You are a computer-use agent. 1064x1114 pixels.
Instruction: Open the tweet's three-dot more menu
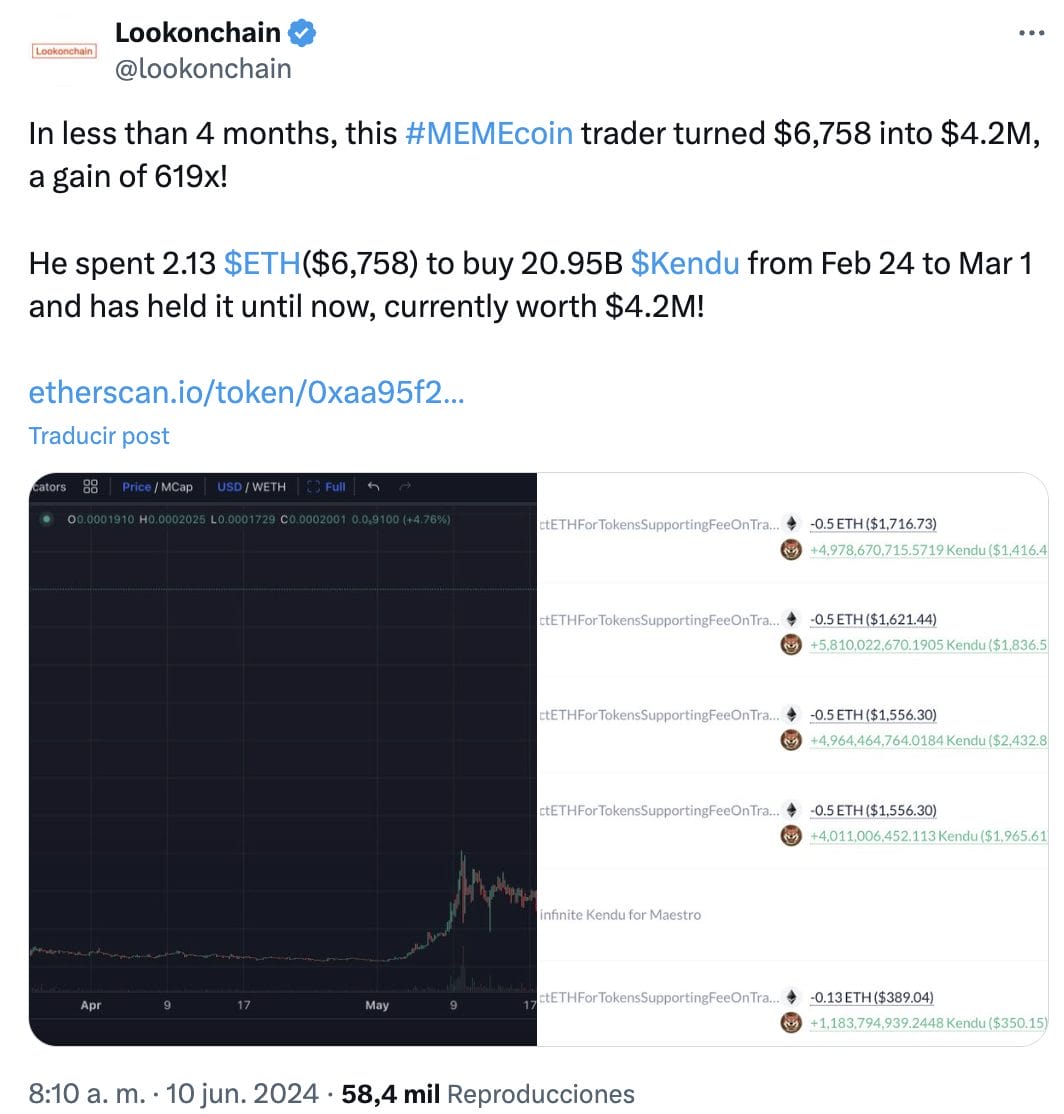[x=1031, y=33]
